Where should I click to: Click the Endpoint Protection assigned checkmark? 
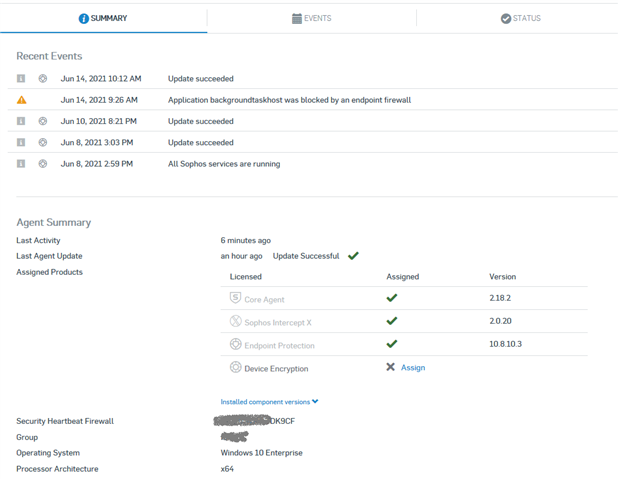coord(392,344)
